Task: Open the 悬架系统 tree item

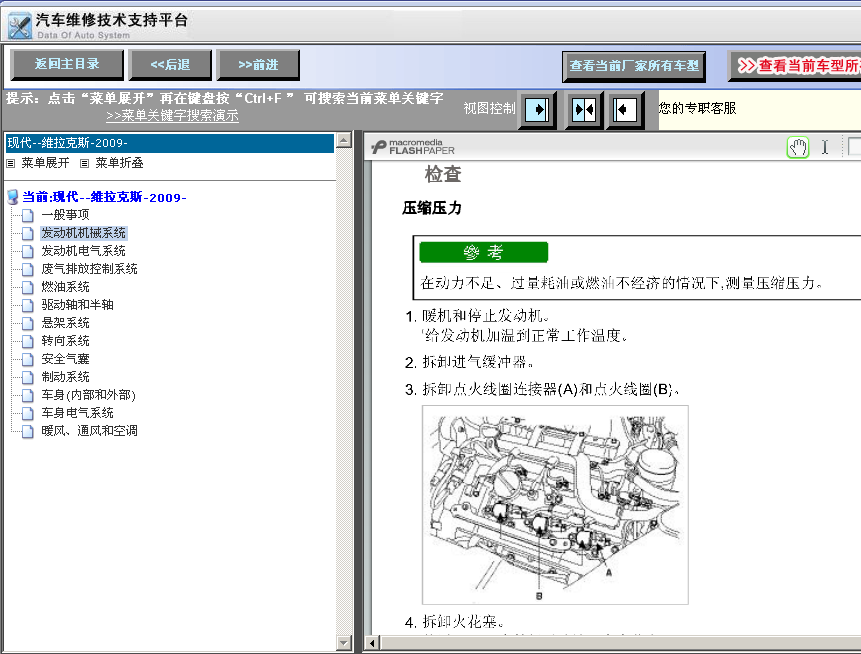Action: [65, 323]
